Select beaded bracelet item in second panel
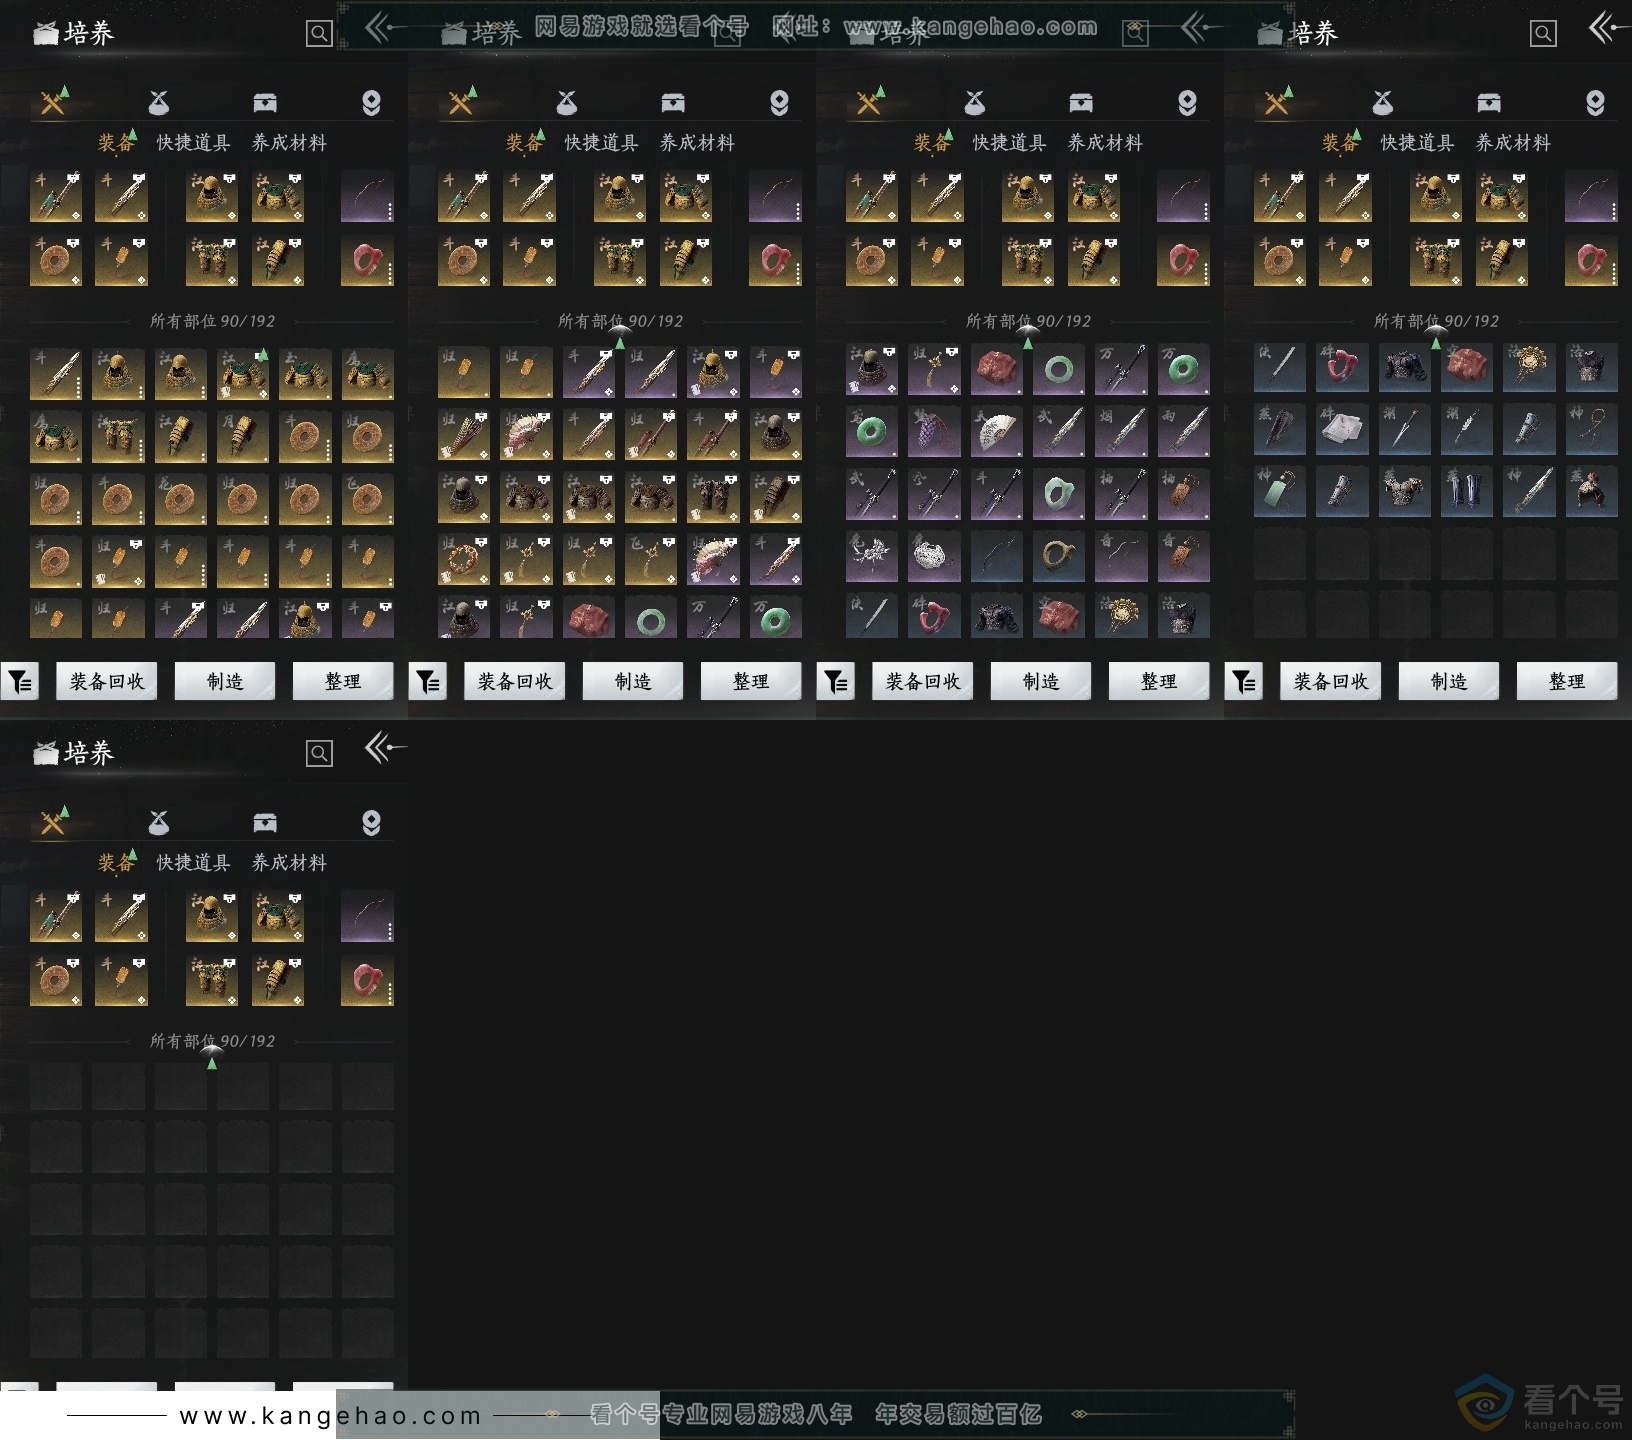This screenshot has width=1632, height=1440. pos(464,560)
